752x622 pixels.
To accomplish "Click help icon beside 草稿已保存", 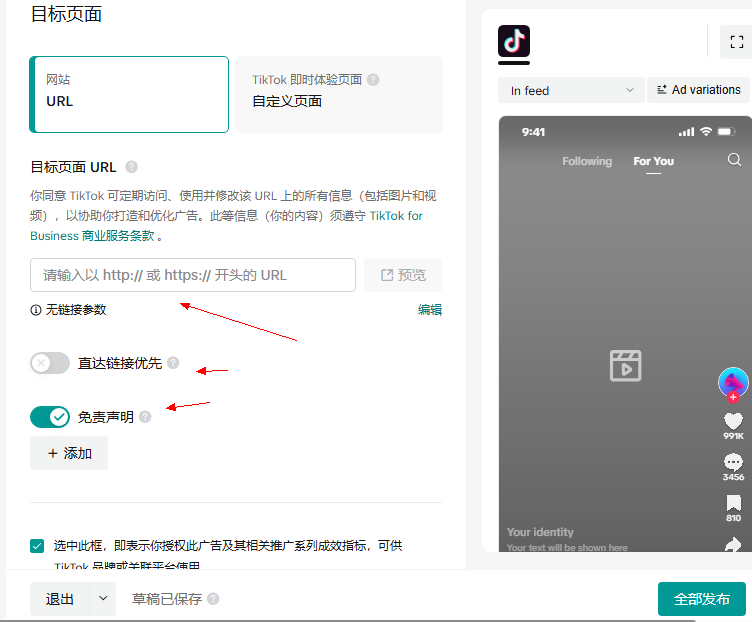I will tap(213, 599).
